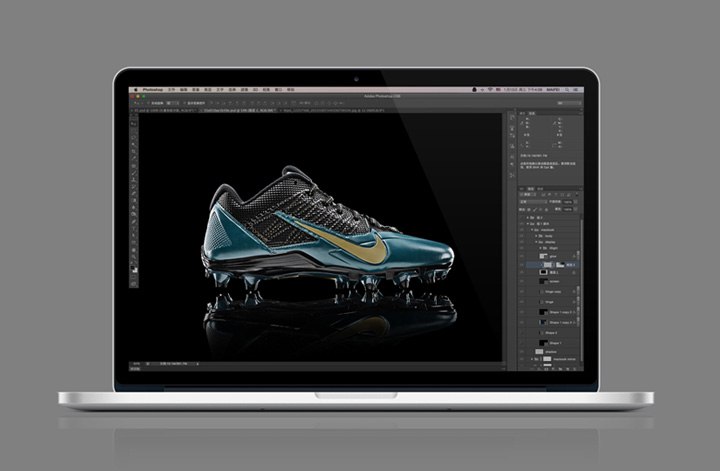The image size is (720, 471).
Task: Toggle layer filtering switch in Layers panel
Action: coord(577,194)
